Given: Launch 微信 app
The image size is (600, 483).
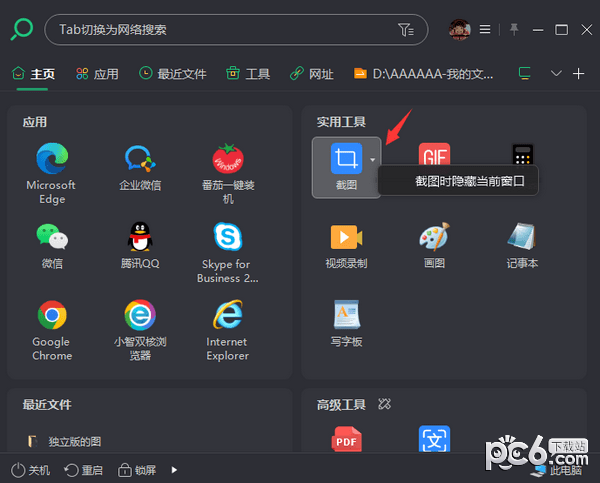Looking at the screenshot, I should coord(52,246).
